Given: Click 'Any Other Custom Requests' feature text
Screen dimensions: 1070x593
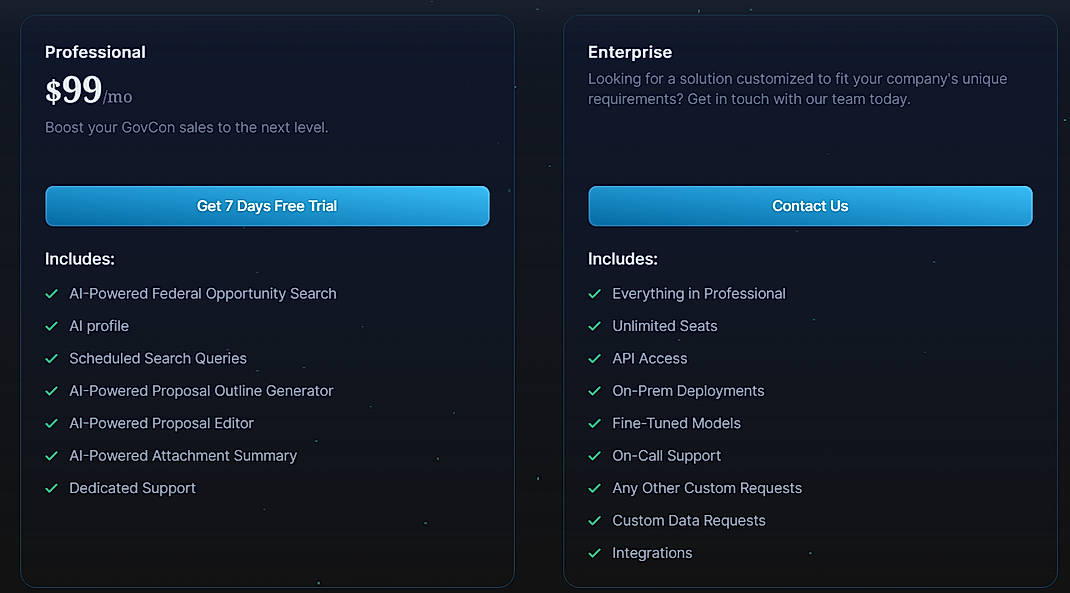Looking at the screenshot, I should (707, 488).
